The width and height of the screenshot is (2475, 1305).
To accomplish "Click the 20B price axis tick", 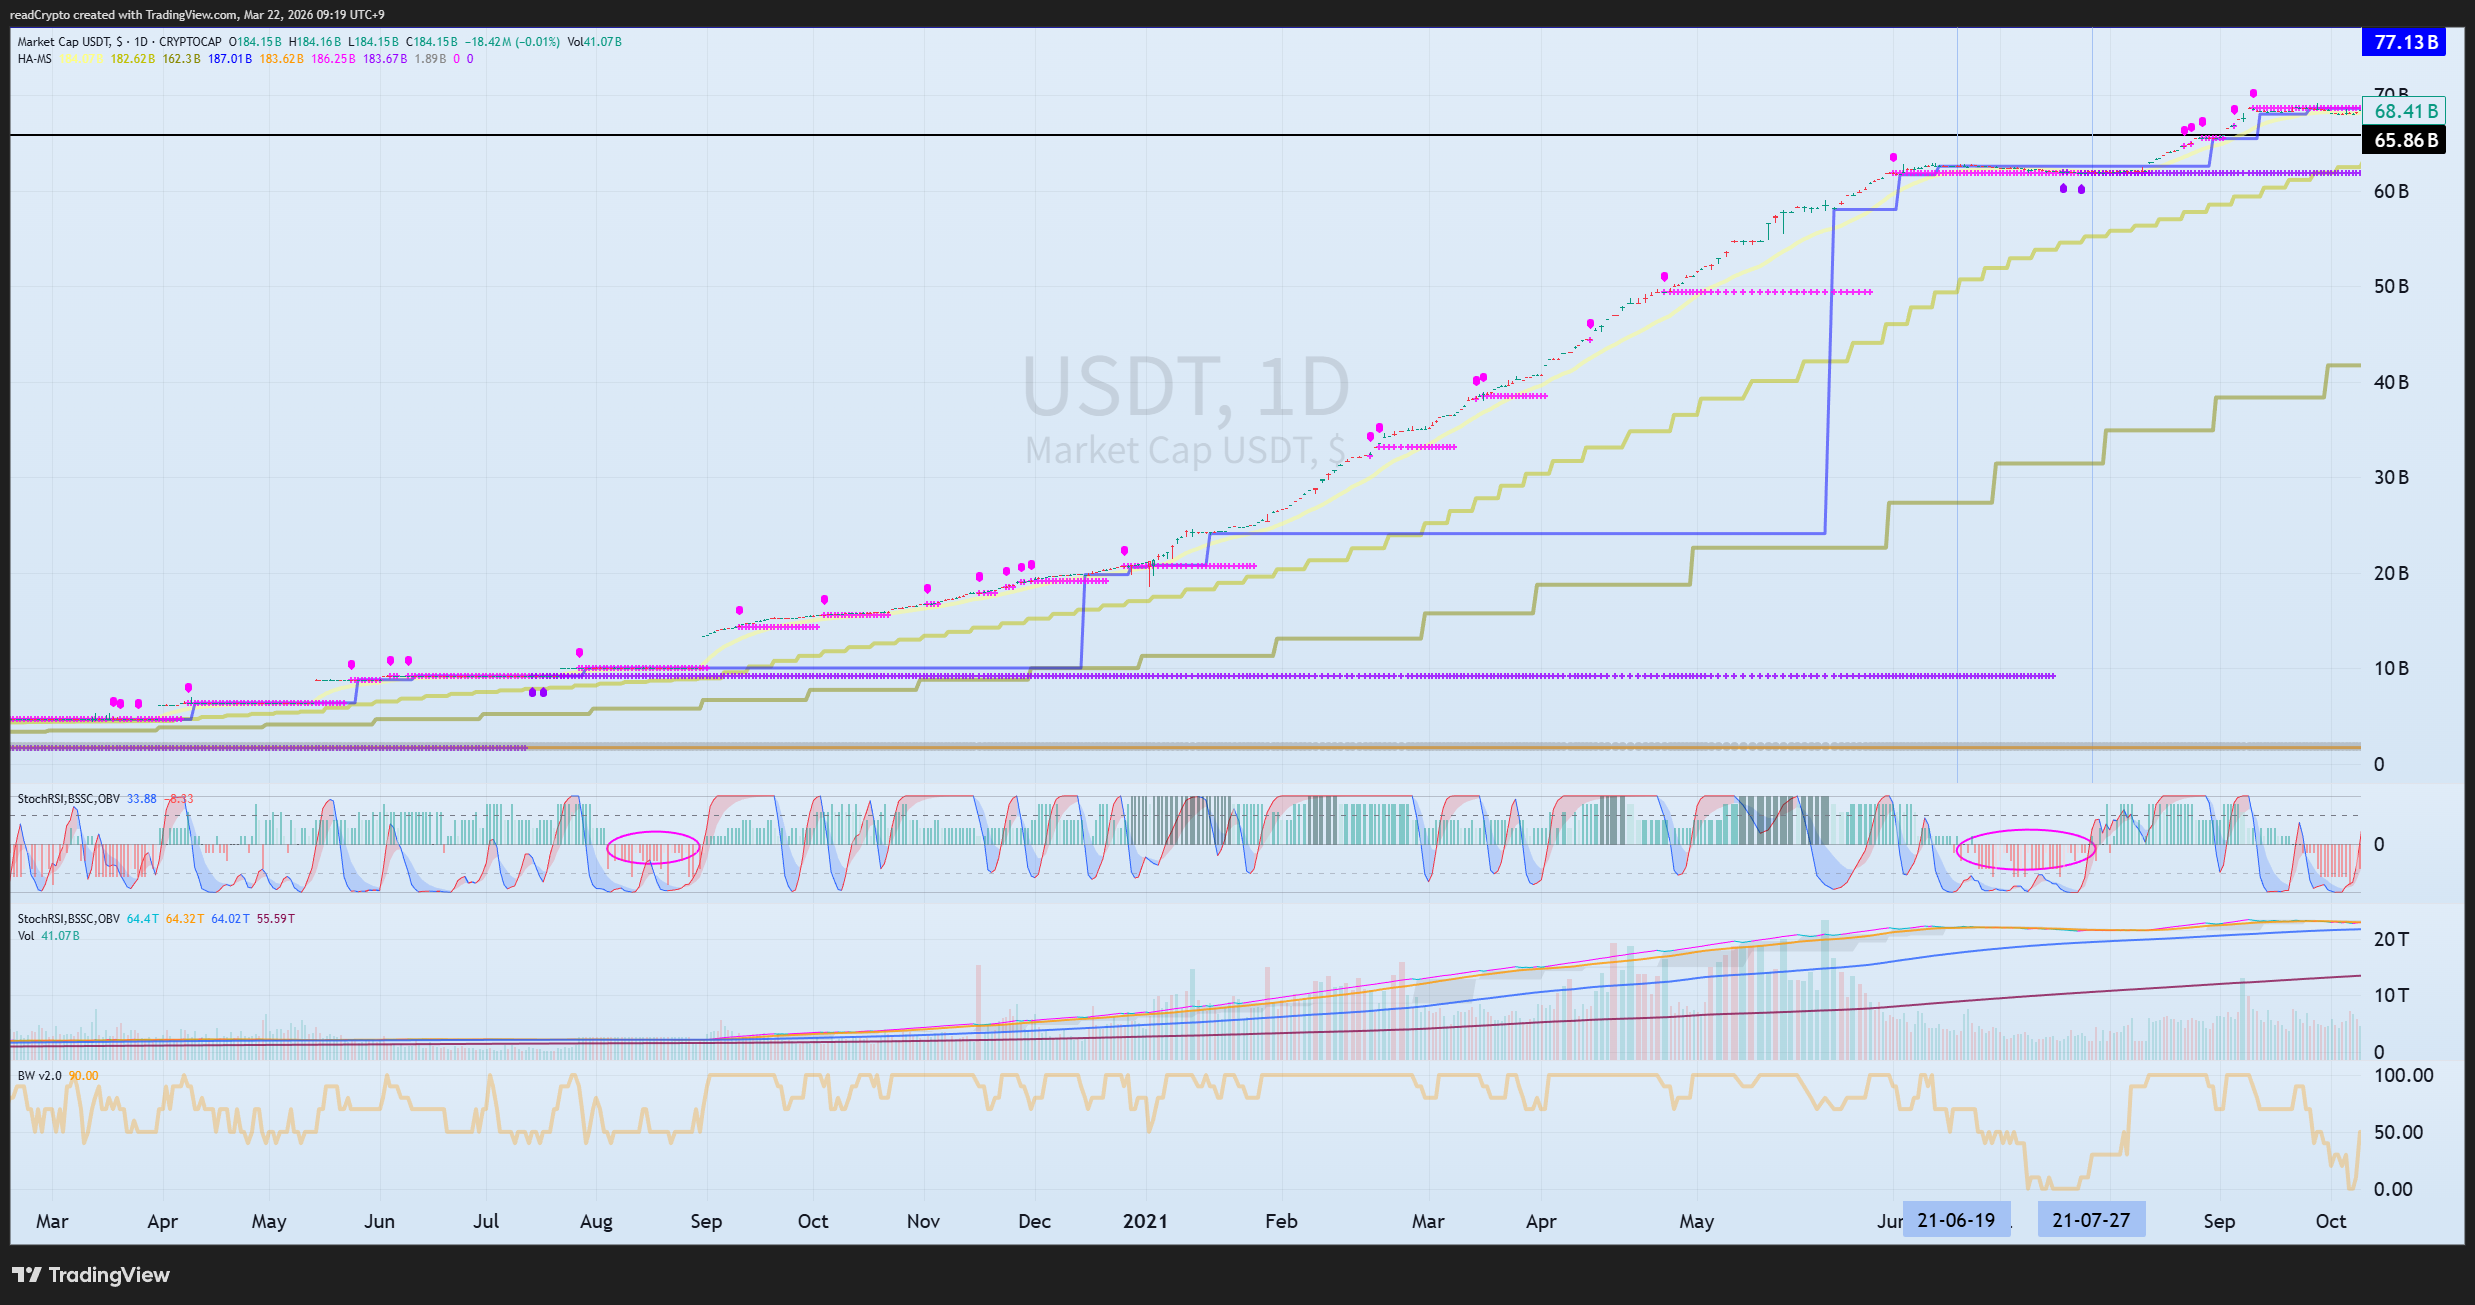I will [2392, 573].
